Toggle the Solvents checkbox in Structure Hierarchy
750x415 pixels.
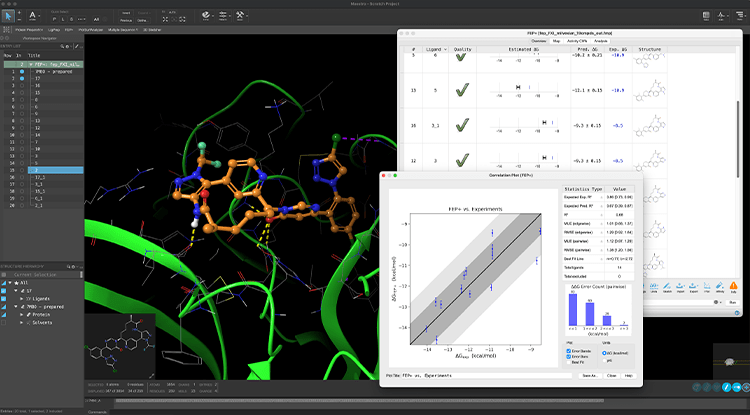4,323
